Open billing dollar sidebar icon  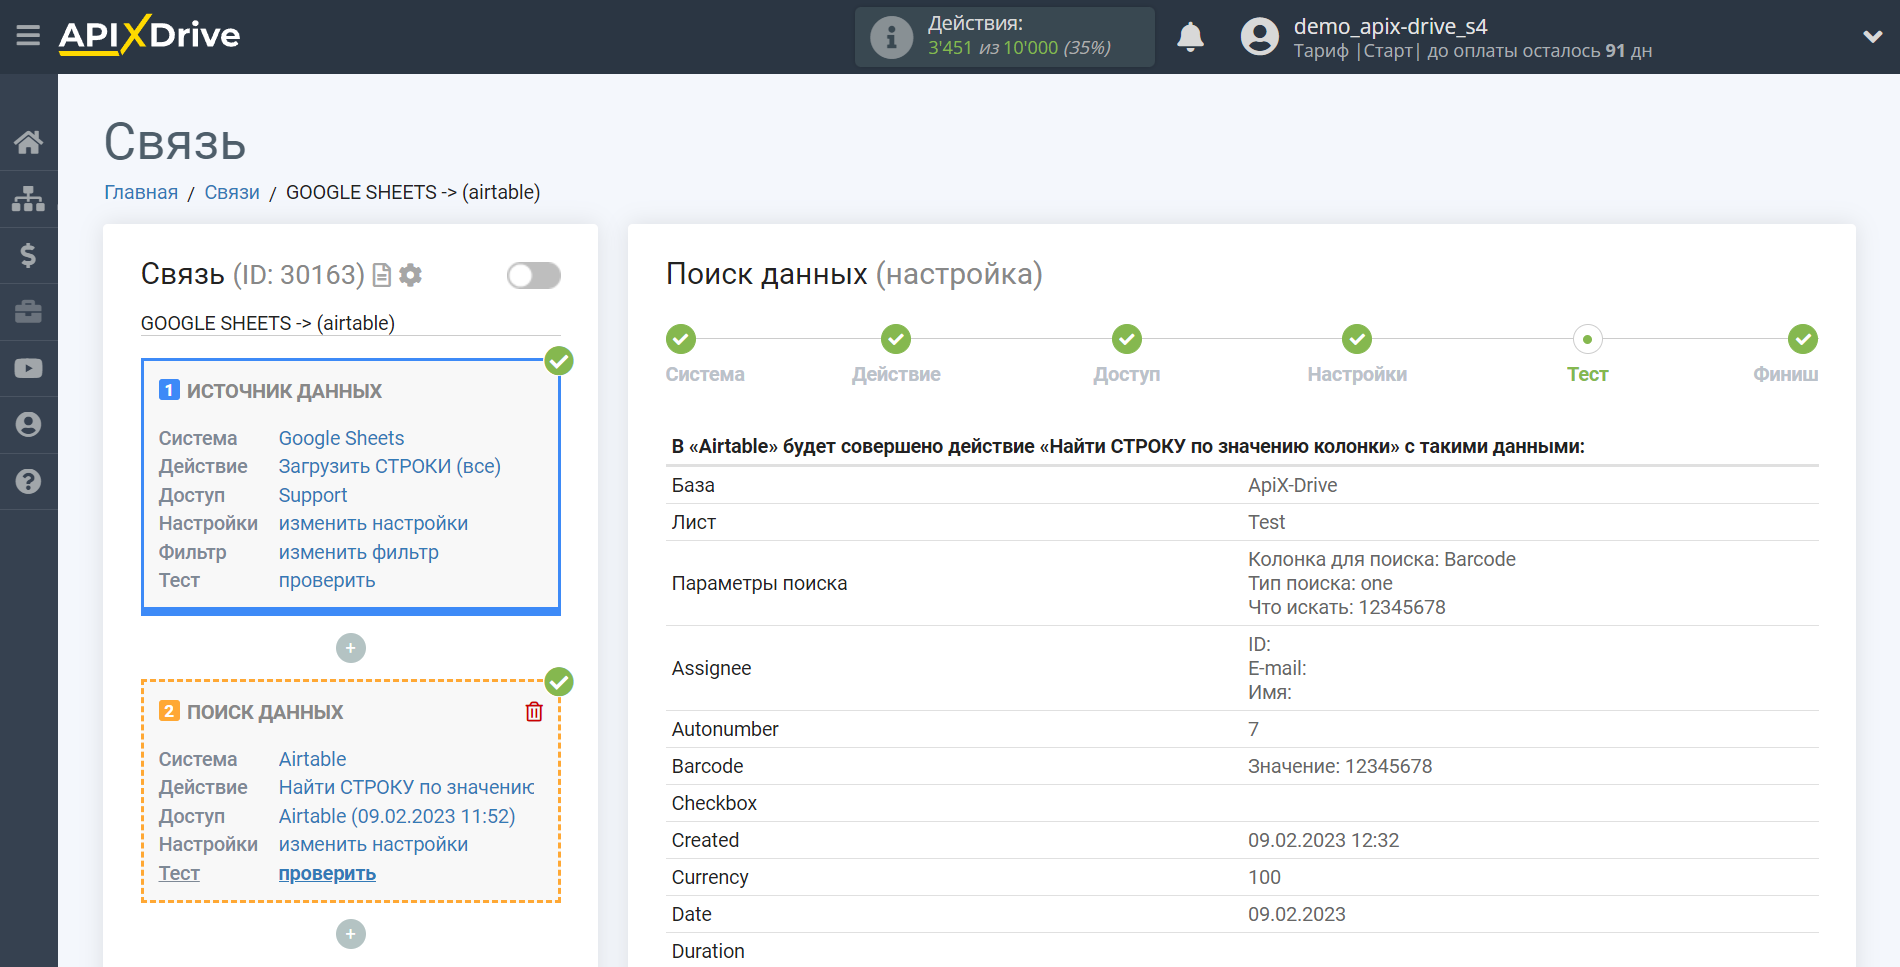28,255
